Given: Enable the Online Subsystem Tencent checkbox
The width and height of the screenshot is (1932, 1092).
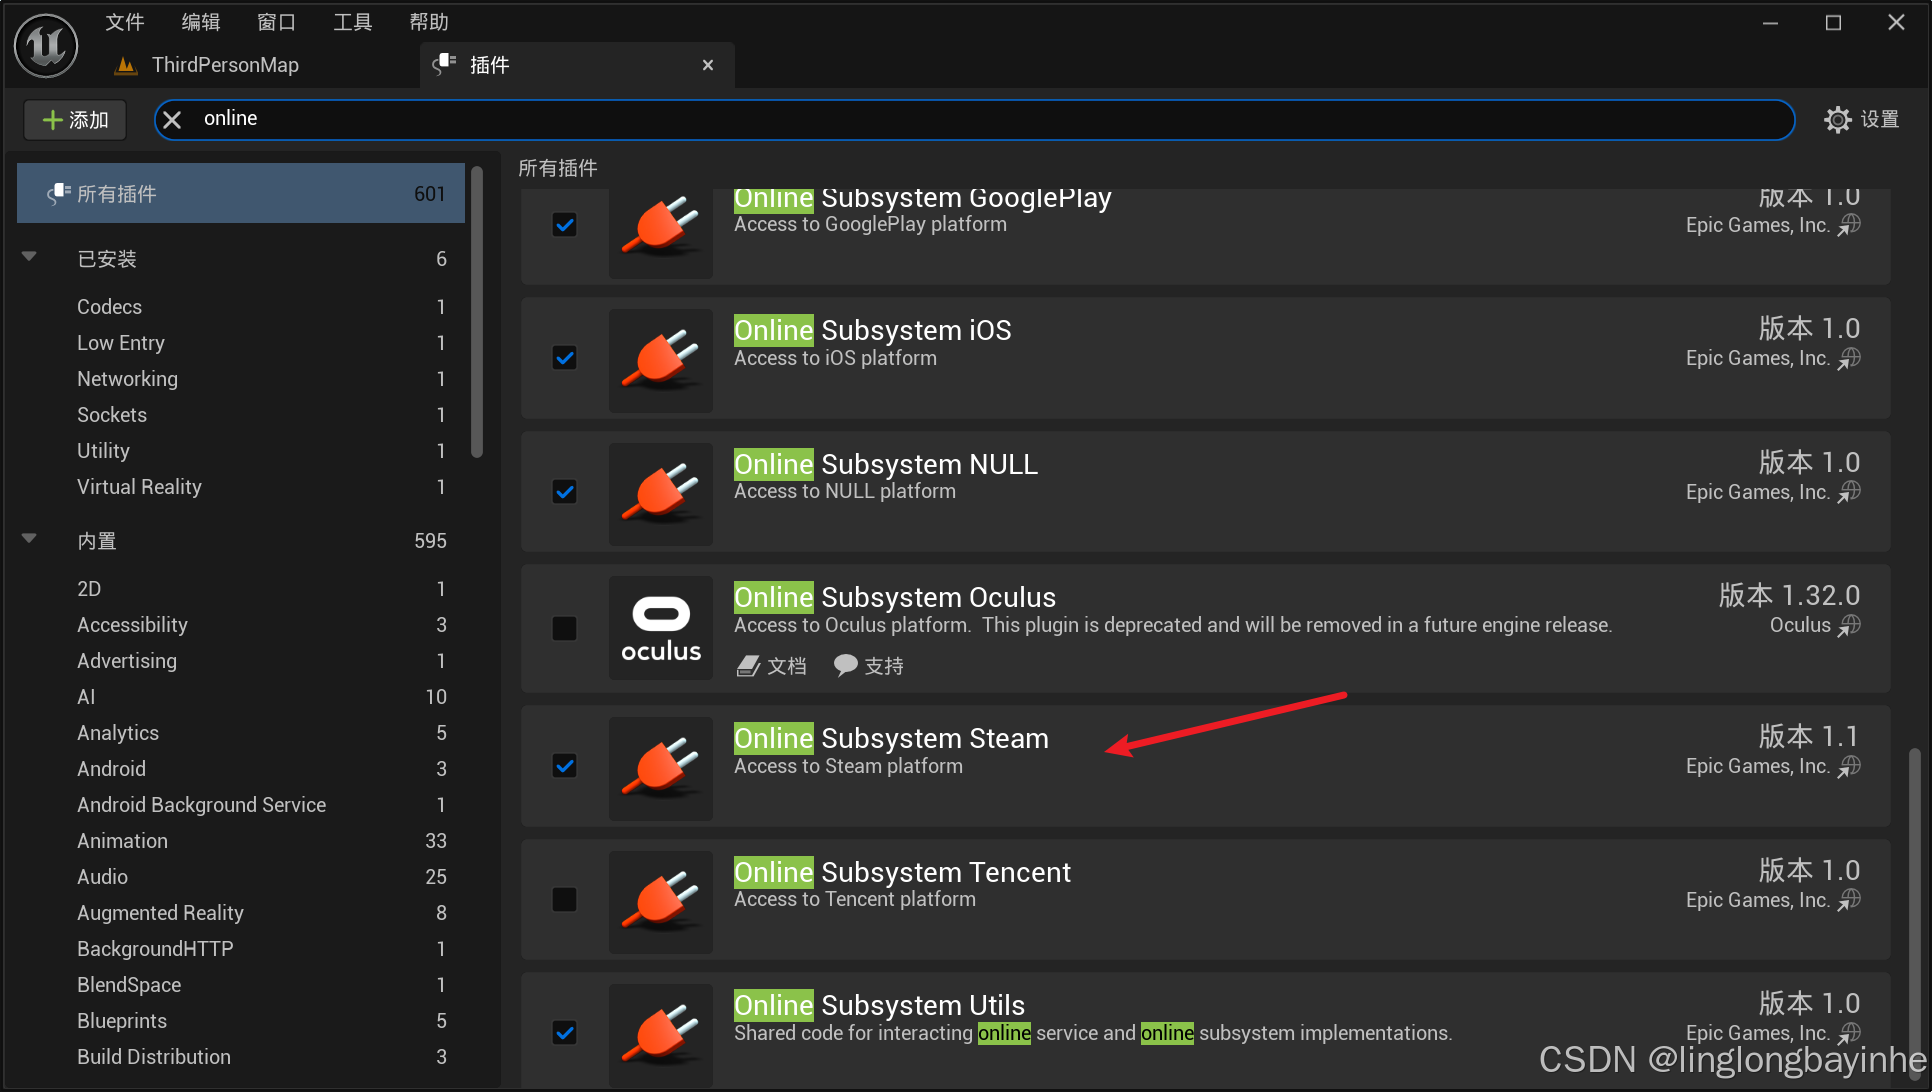Looking at the screenshot, I should click(565, 899).
